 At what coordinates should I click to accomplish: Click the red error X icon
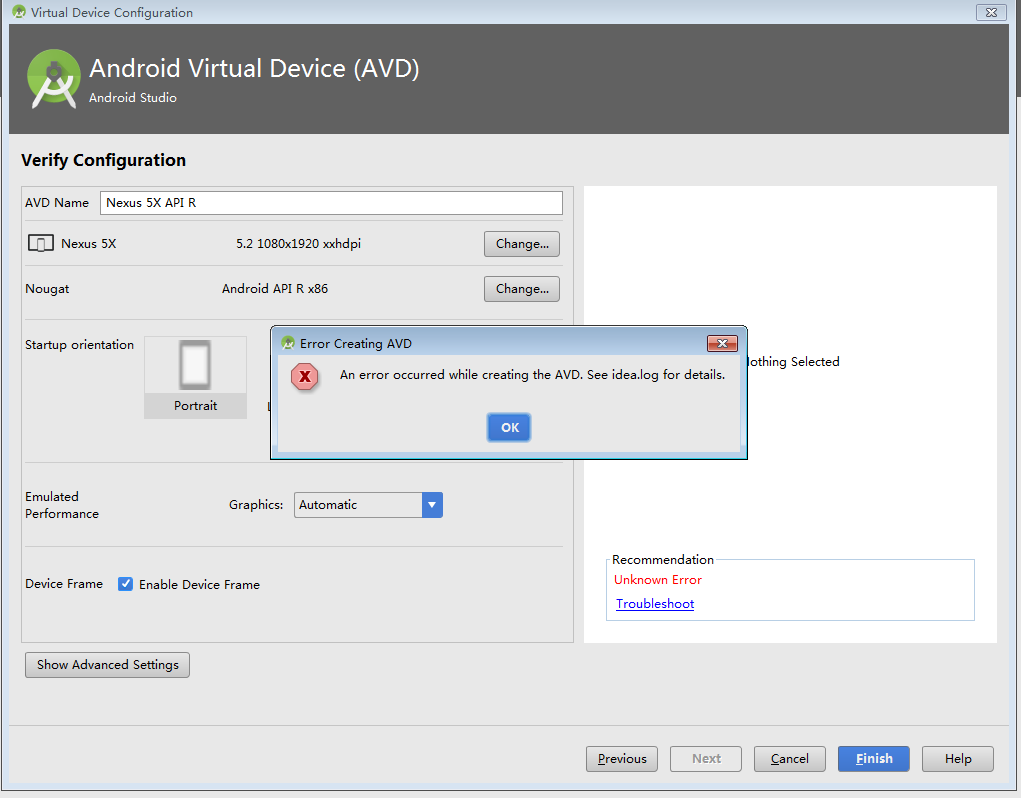pos(304,376)
